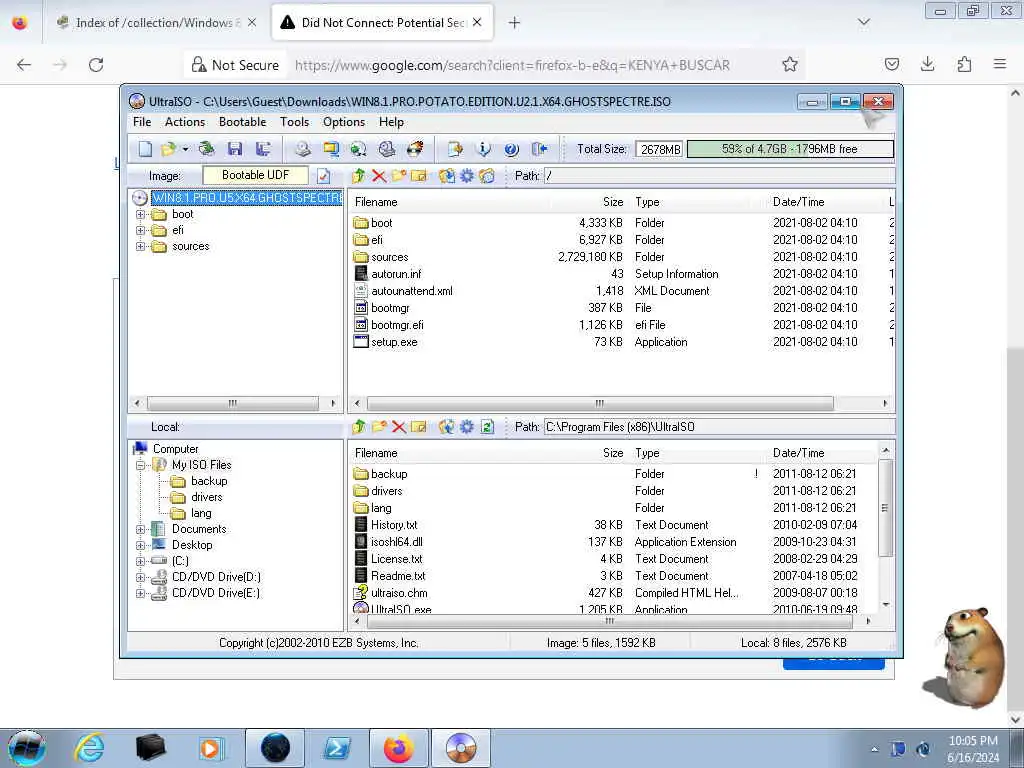The width and height of the screenshot is (1024, 768).
Task: Click the New image toolbar icon
Action: pos(145,150)
